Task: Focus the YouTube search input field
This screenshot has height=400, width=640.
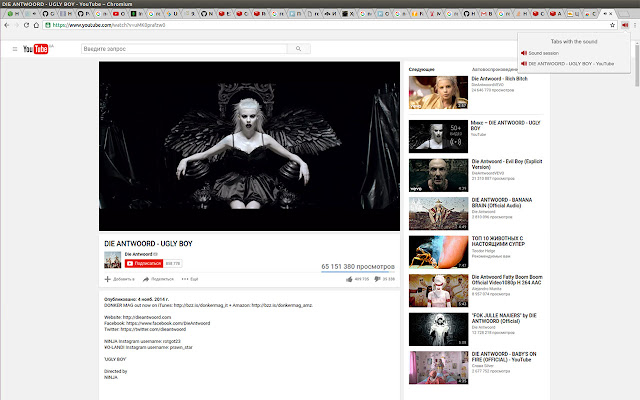Action: [x=184, y=49]
